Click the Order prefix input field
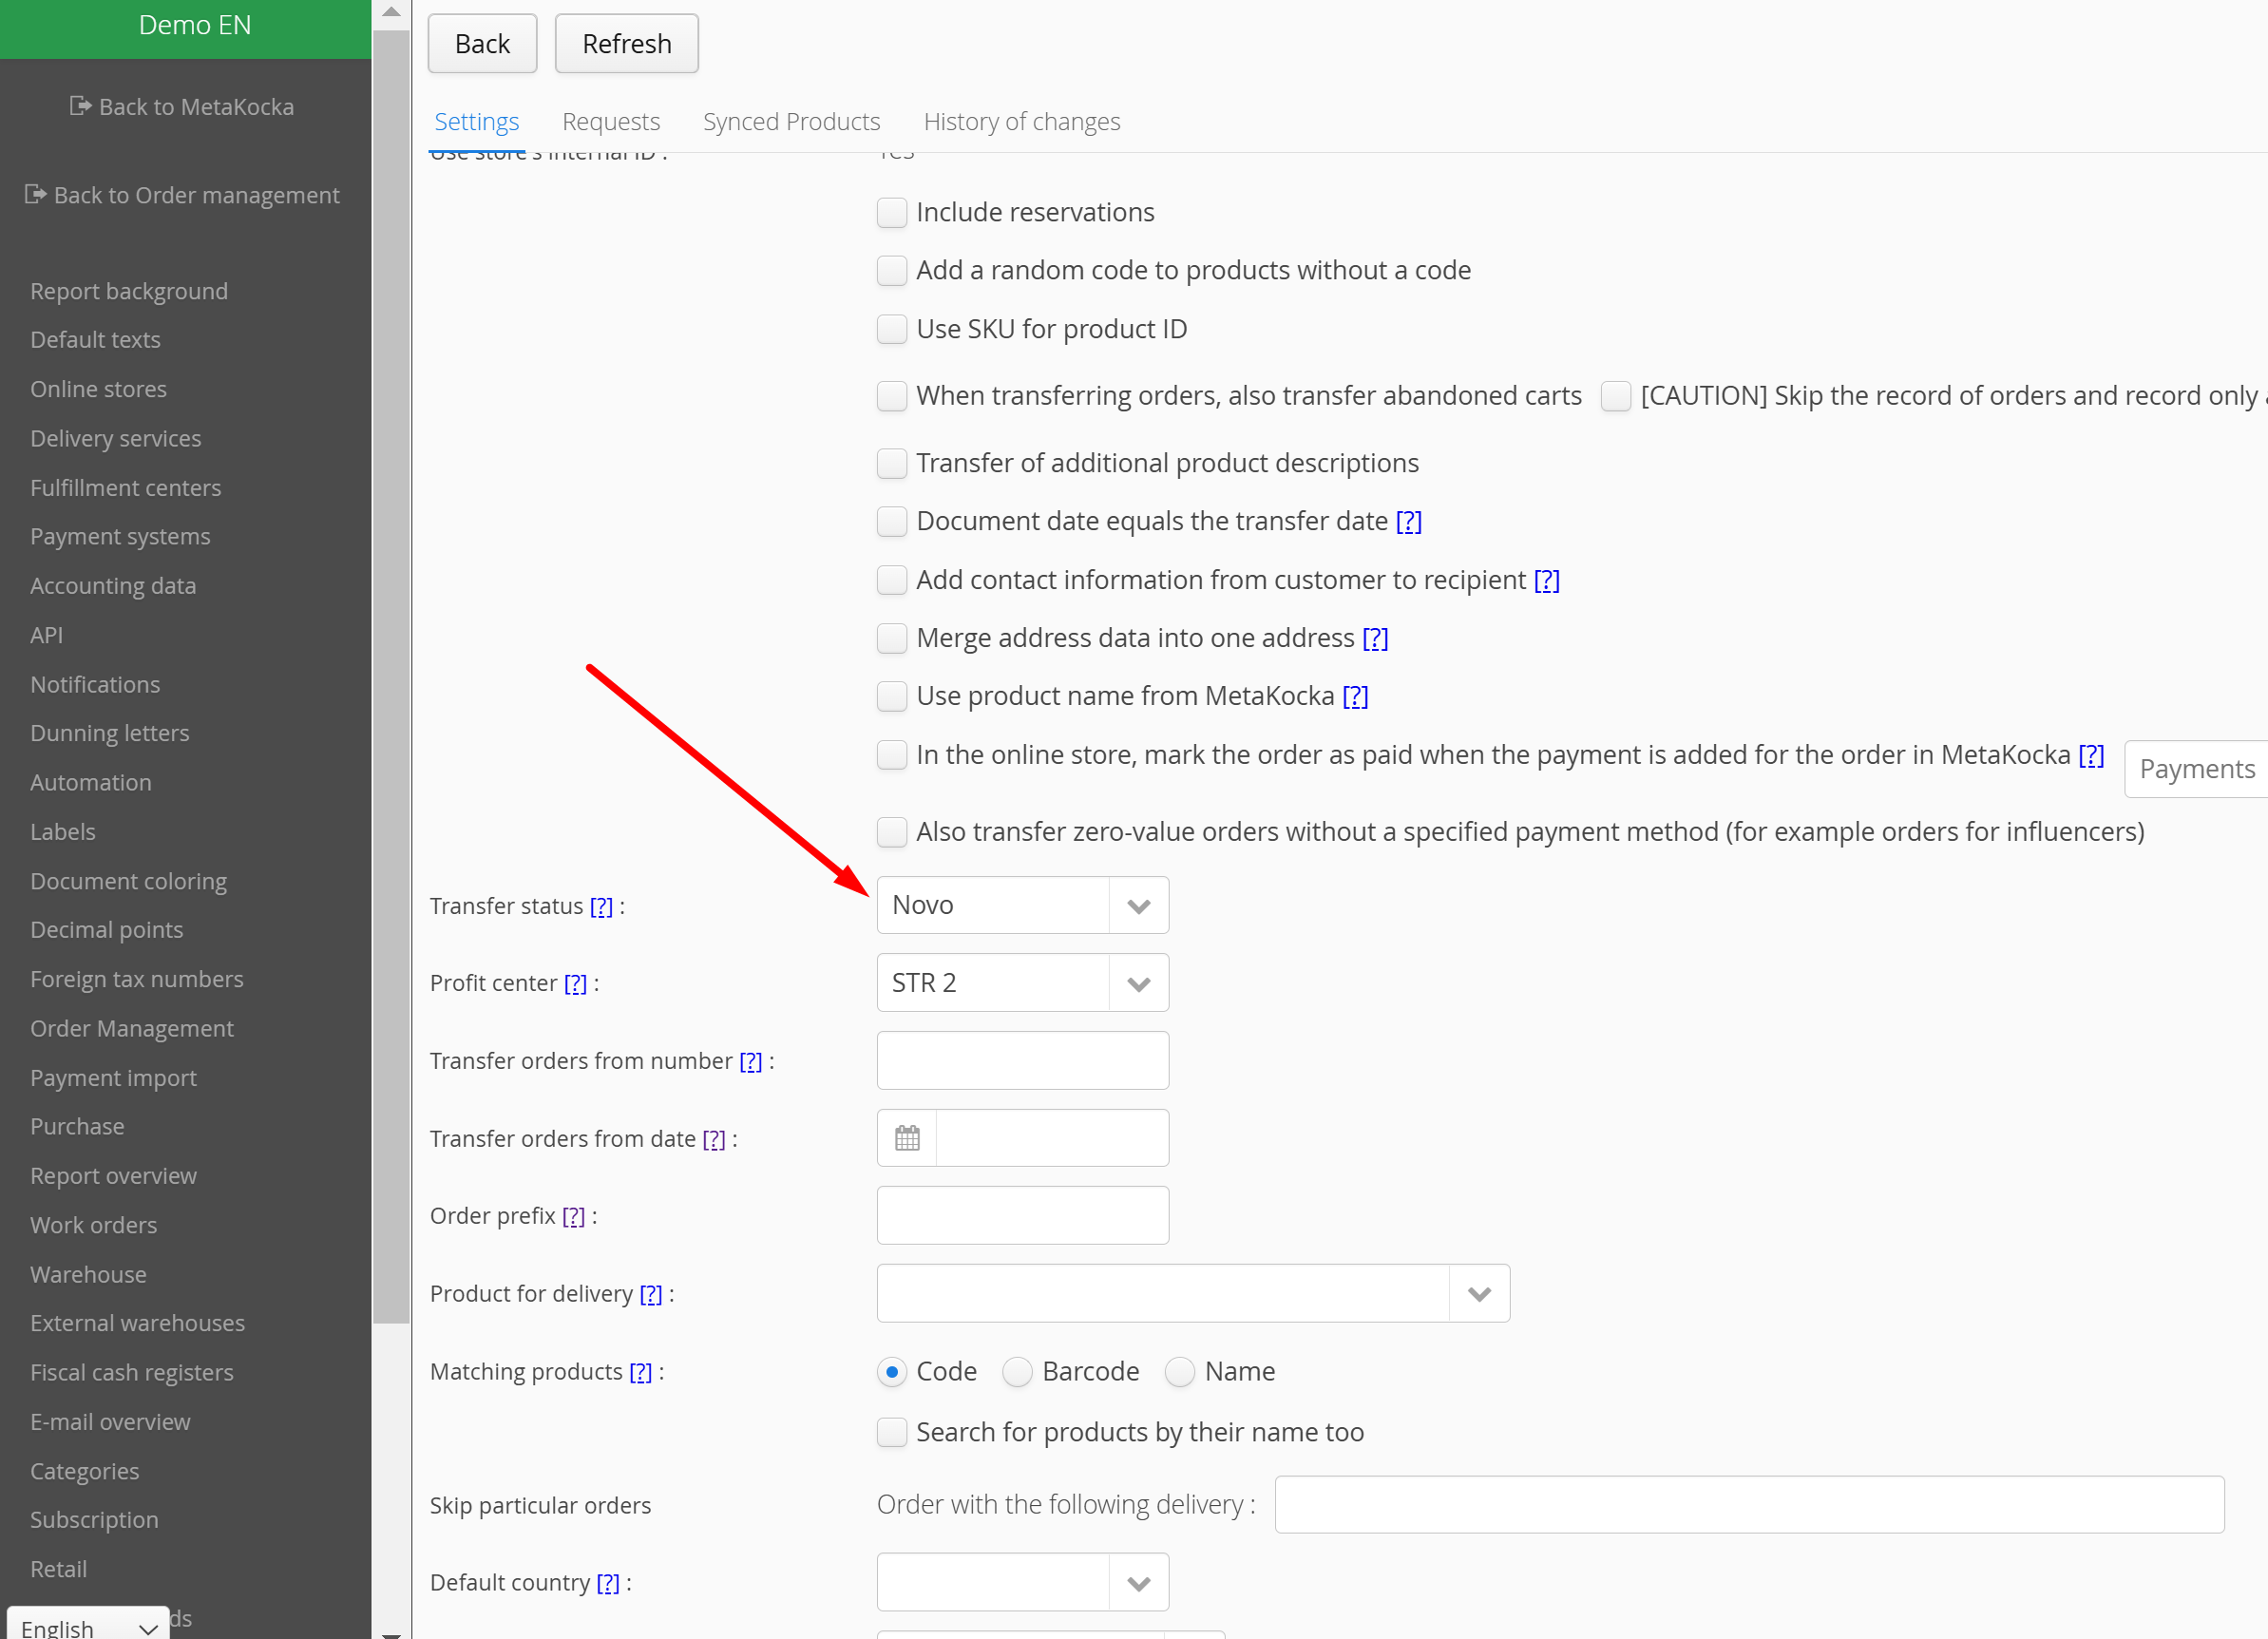The width and height of the screenshot is (2268, 1639). [x=1022, y=1216]
